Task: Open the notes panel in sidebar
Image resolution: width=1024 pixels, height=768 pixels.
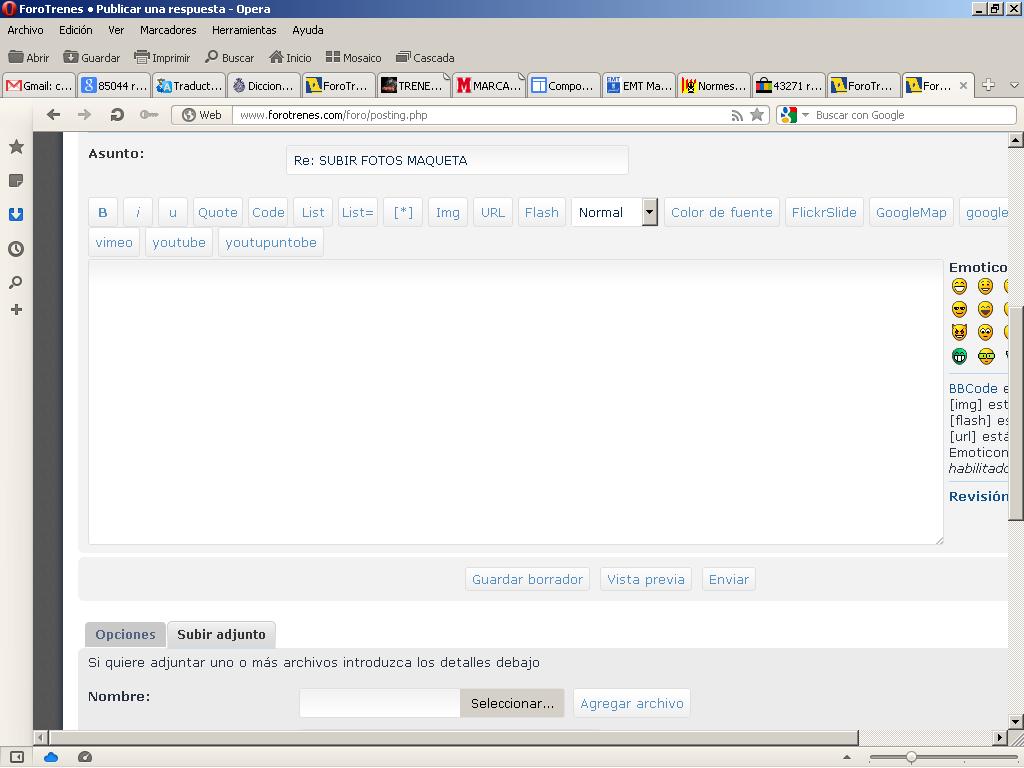Action: [16, 181]
